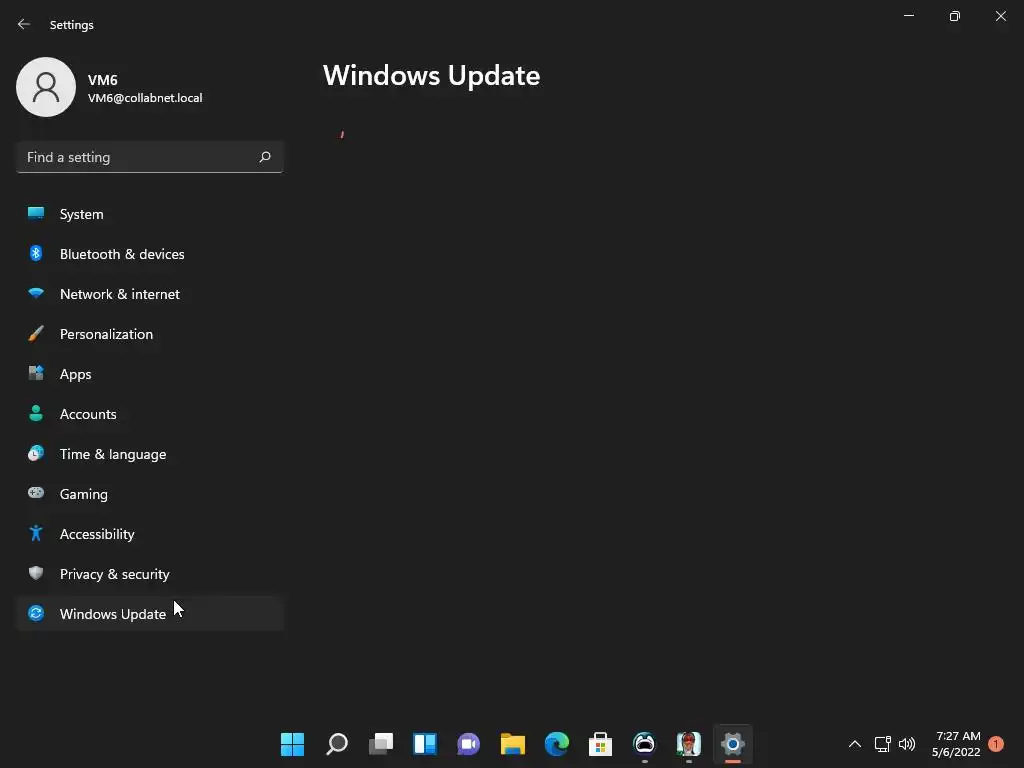Open Time & language settings
This screenshot has height=768, width=1024.
coord(150,454)
